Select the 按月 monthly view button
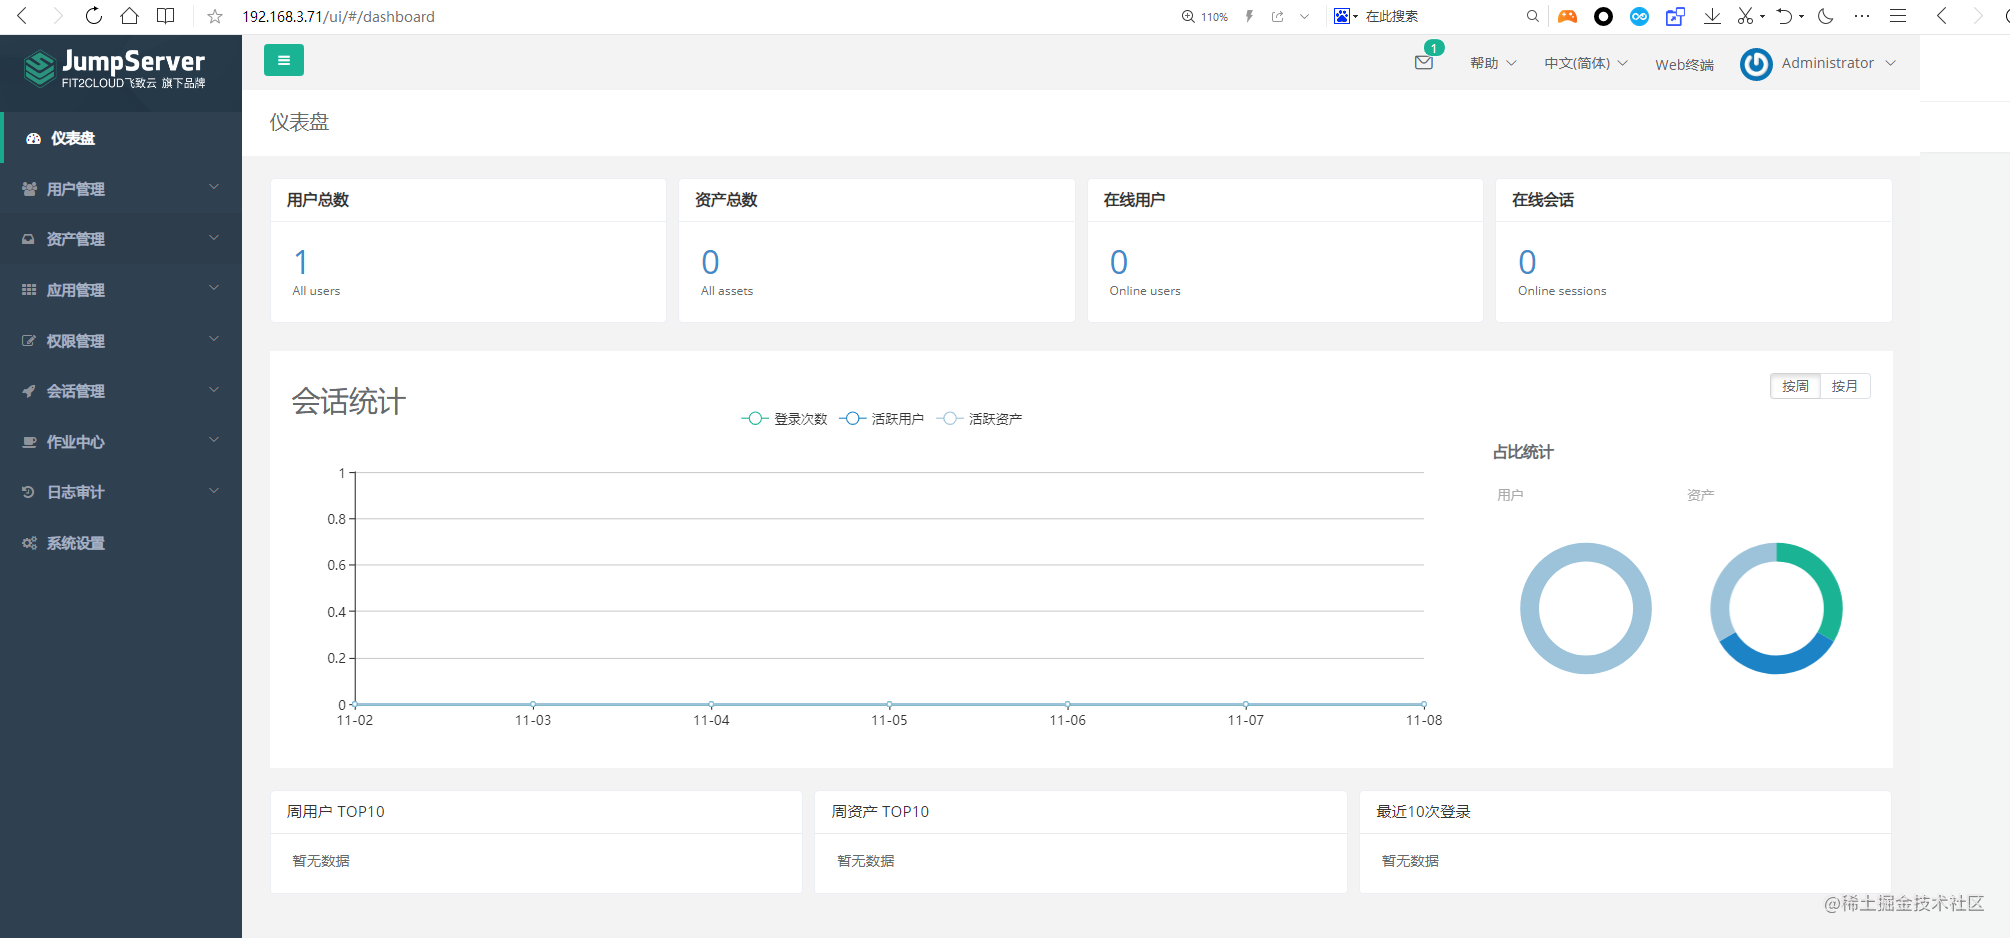The width and height of the screenshot is (2010, 938). pos(1845,386)
